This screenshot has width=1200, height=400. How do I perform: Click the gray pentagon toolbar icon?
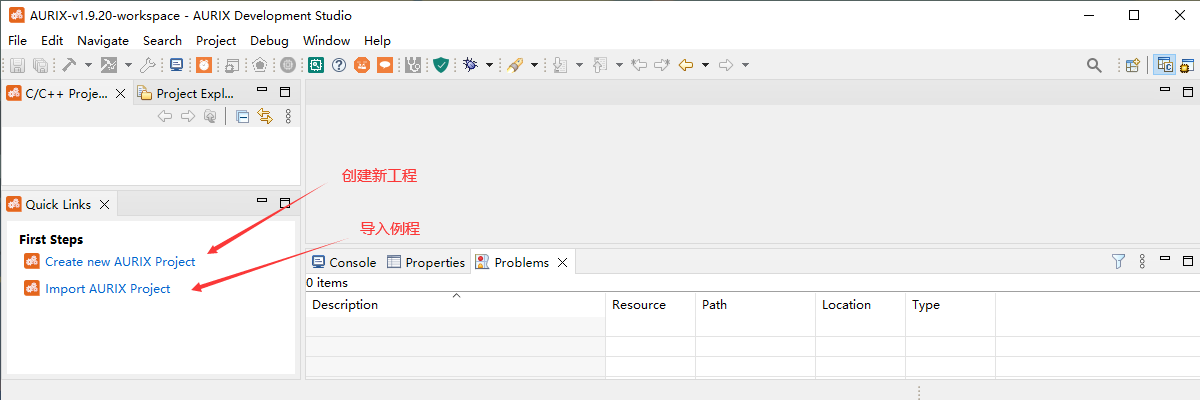pos(260,65)
